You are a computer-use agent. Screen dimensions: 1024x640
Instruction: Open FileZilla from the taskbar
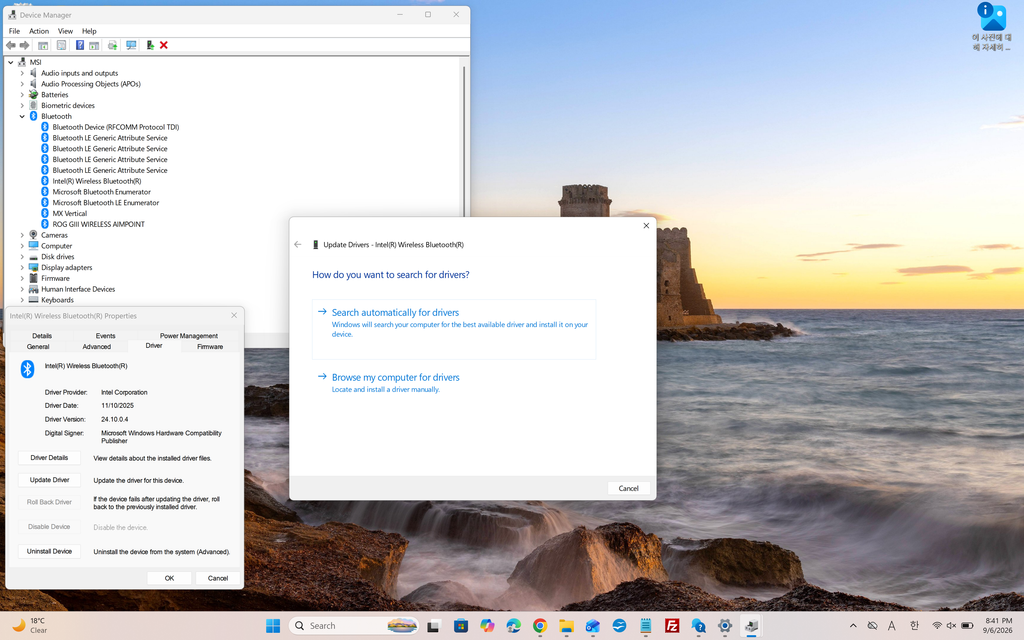tap(671, 626)
